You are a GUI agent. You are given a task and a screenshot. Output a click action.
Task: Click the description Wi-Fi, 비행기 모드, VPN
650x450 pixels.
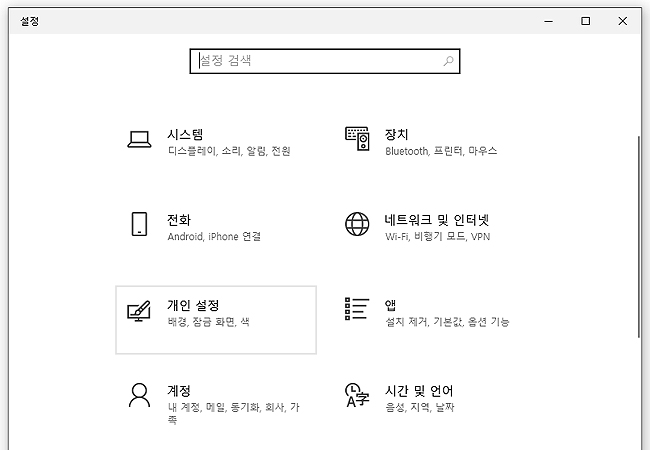click(x=437, y=237)
